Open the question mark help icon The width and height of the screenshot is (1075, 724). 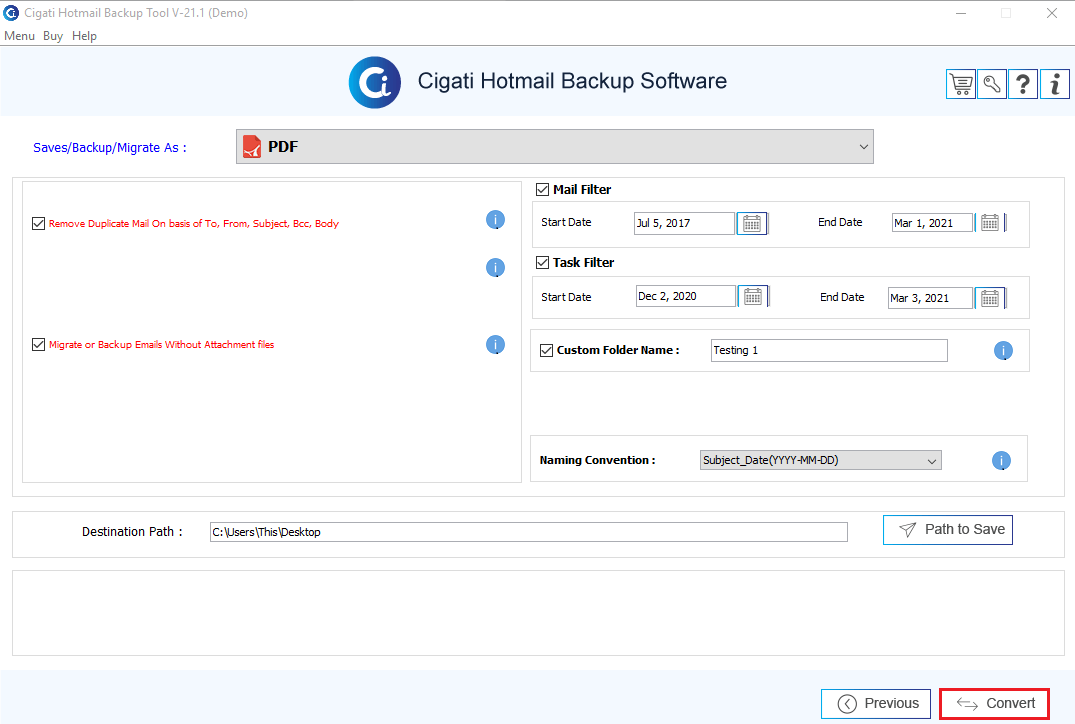pyautogui.click(x=1022, y=84)
